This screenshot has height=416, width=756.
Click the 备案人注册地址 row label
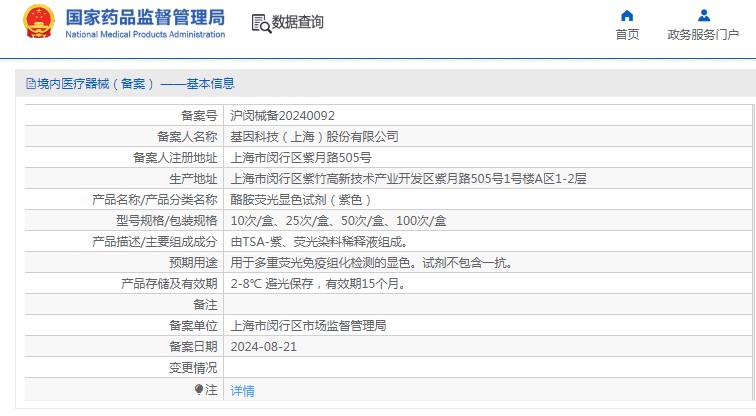pos(175,158)
